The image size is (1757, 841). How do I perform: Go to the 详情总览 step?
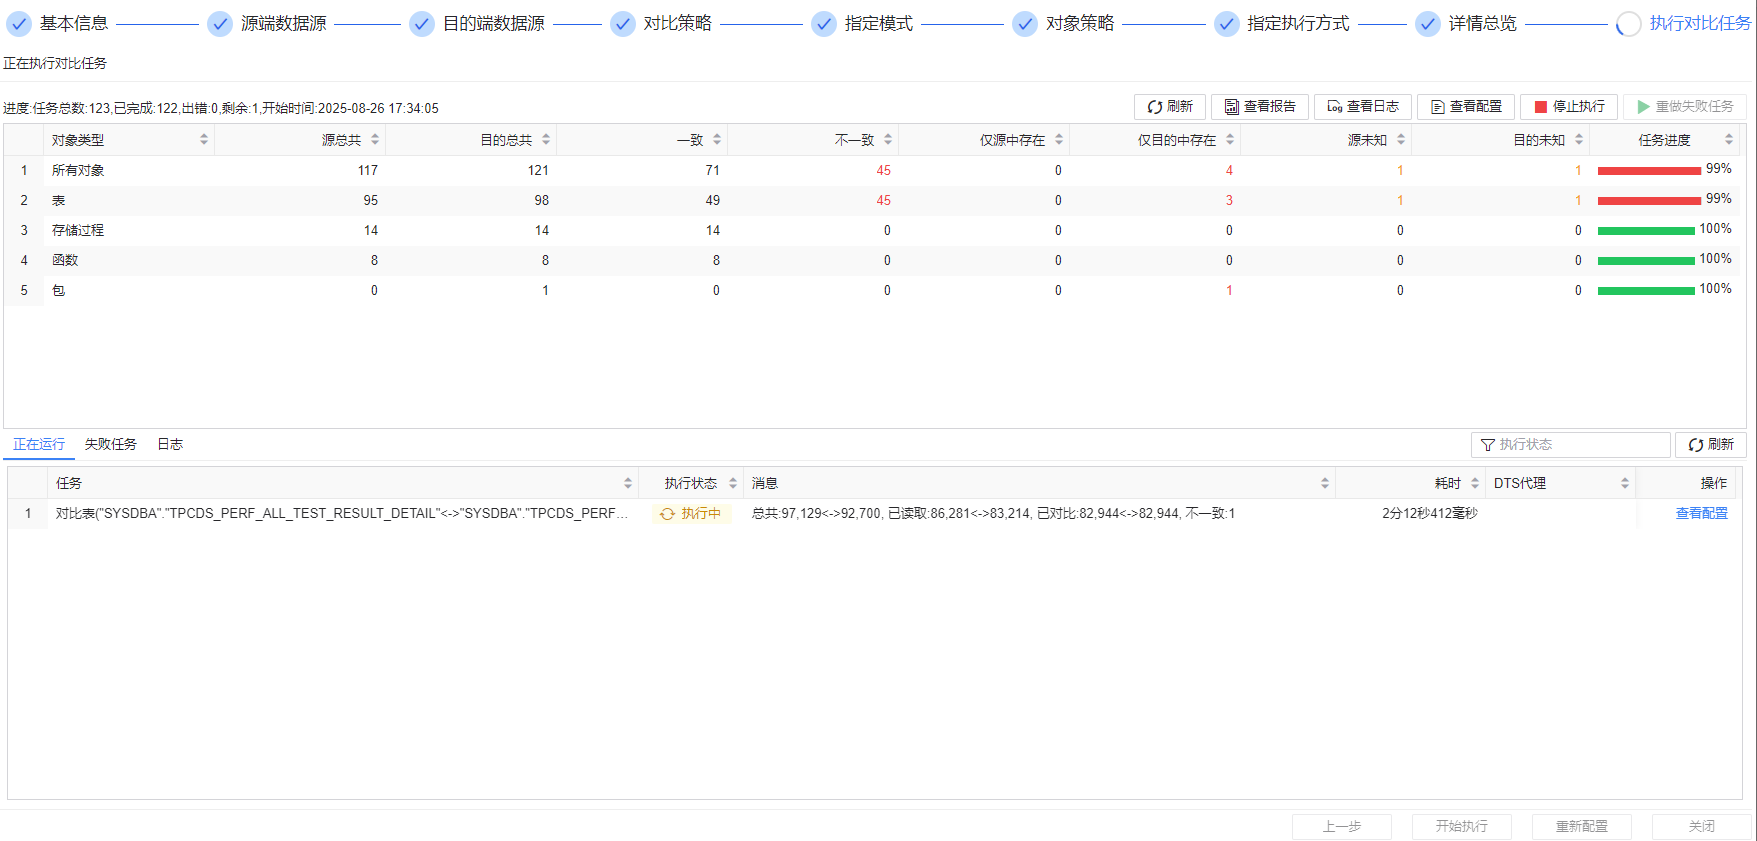coord(1483,24)
